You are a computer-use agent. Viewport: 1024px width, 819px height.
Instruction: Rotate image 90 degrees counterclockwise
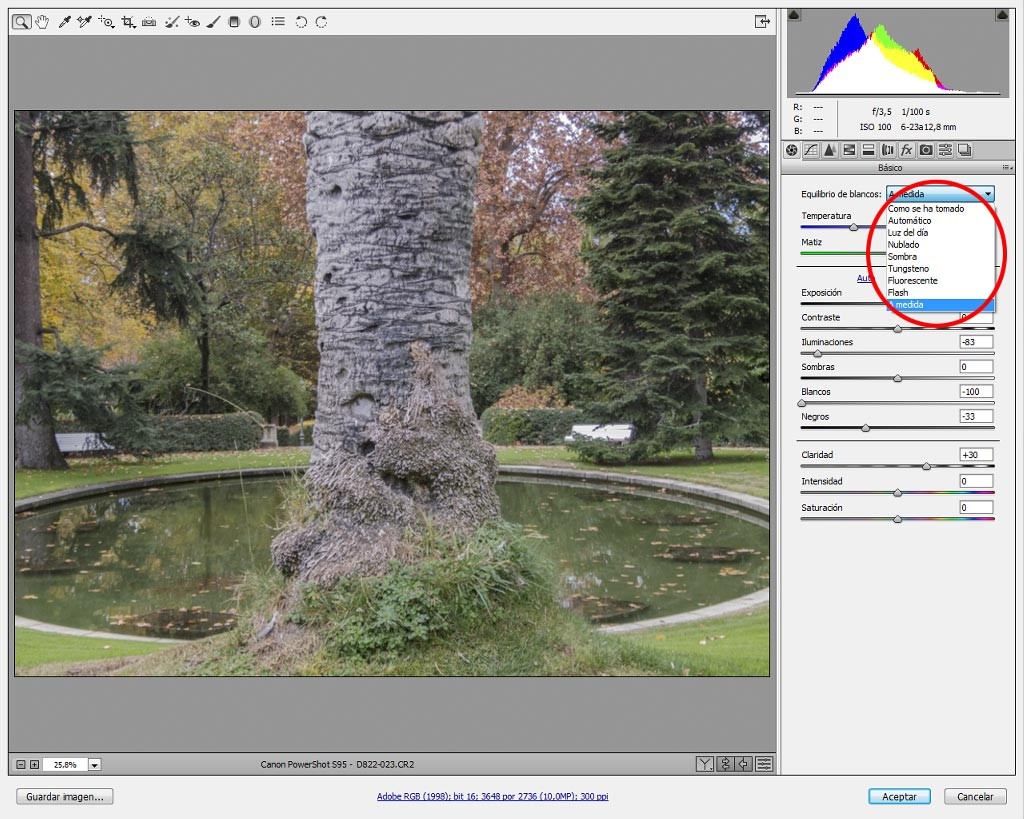300,22
